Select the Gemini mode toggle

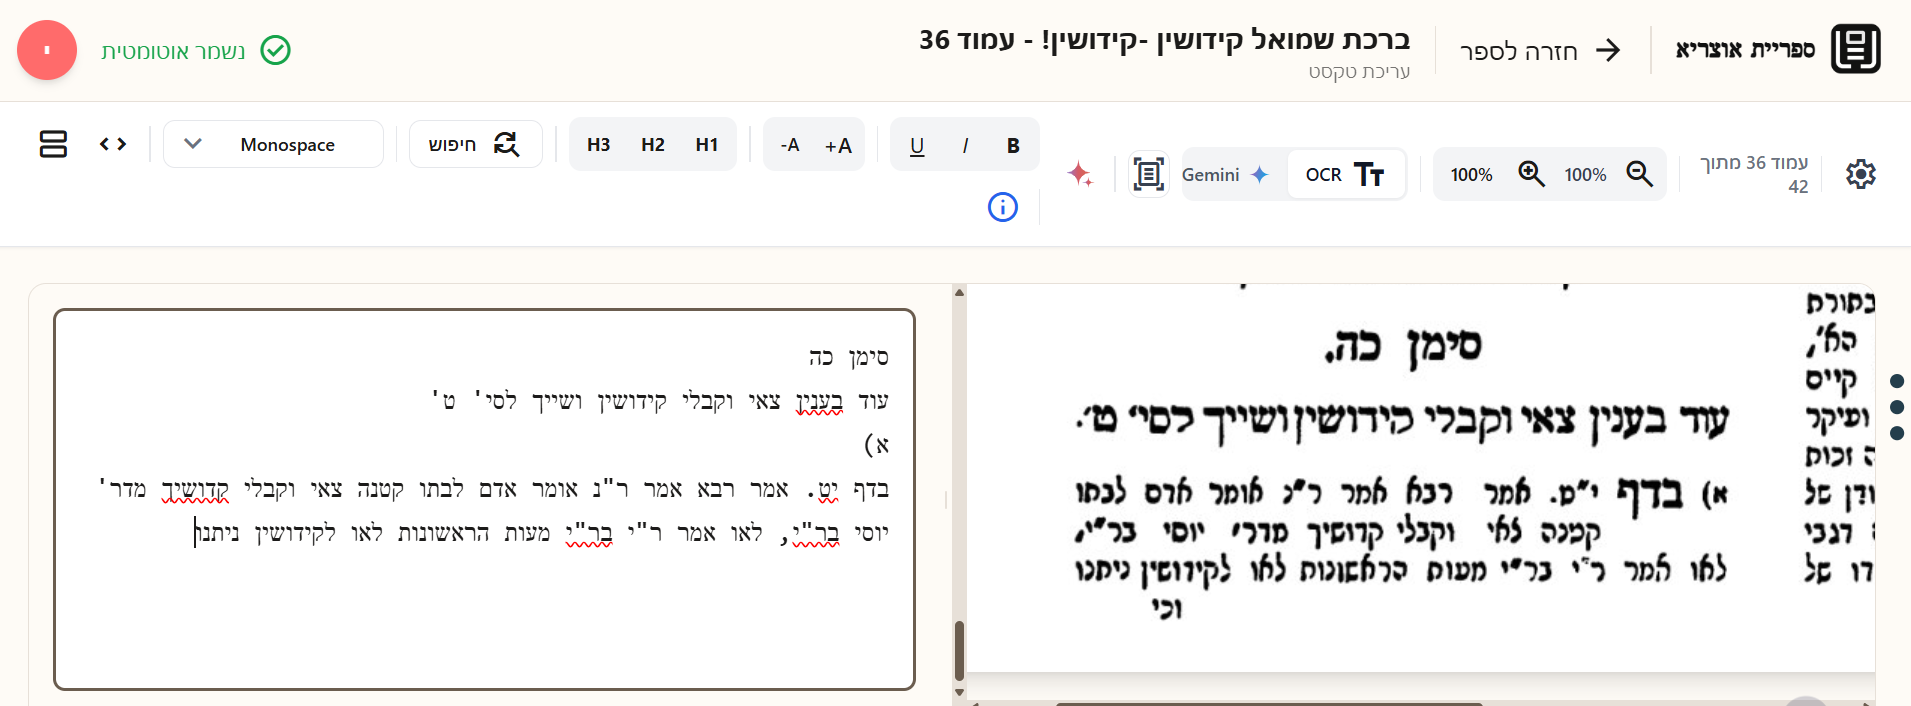[x=1226, y=174]
